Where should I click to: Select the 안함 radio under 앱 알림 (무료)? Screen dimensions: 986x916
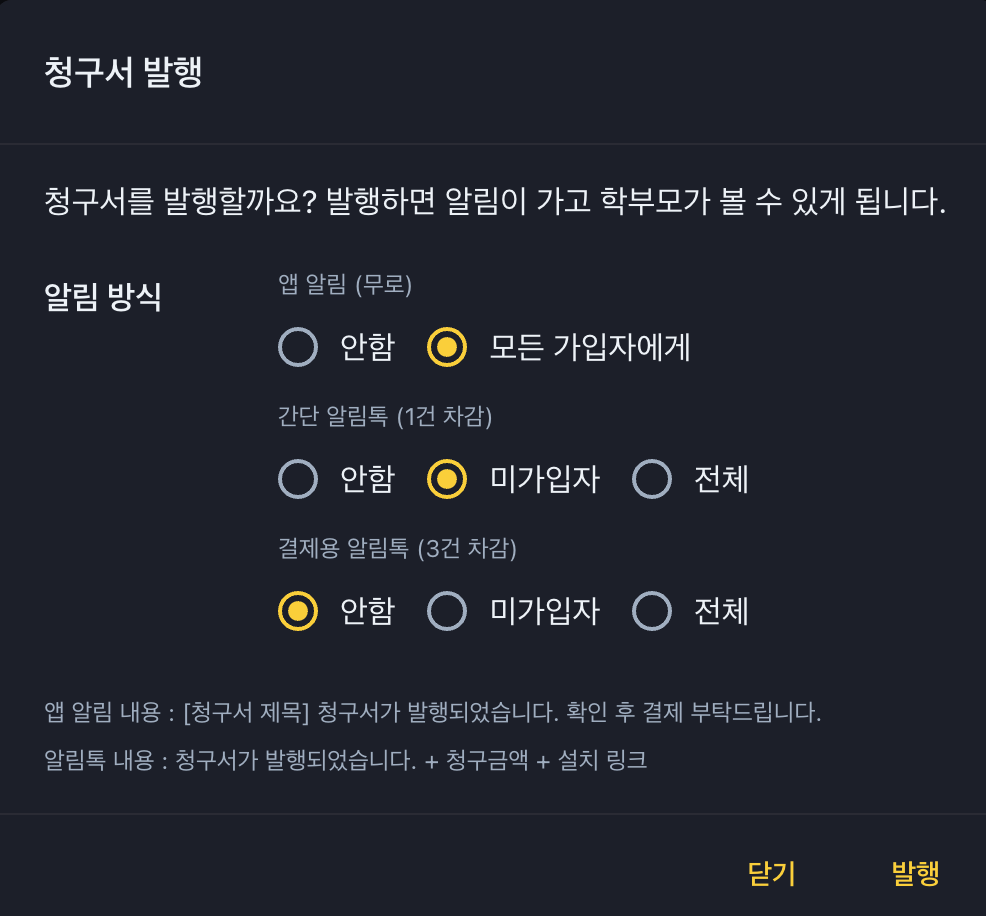pyautogui.click(x=298, y=348)
